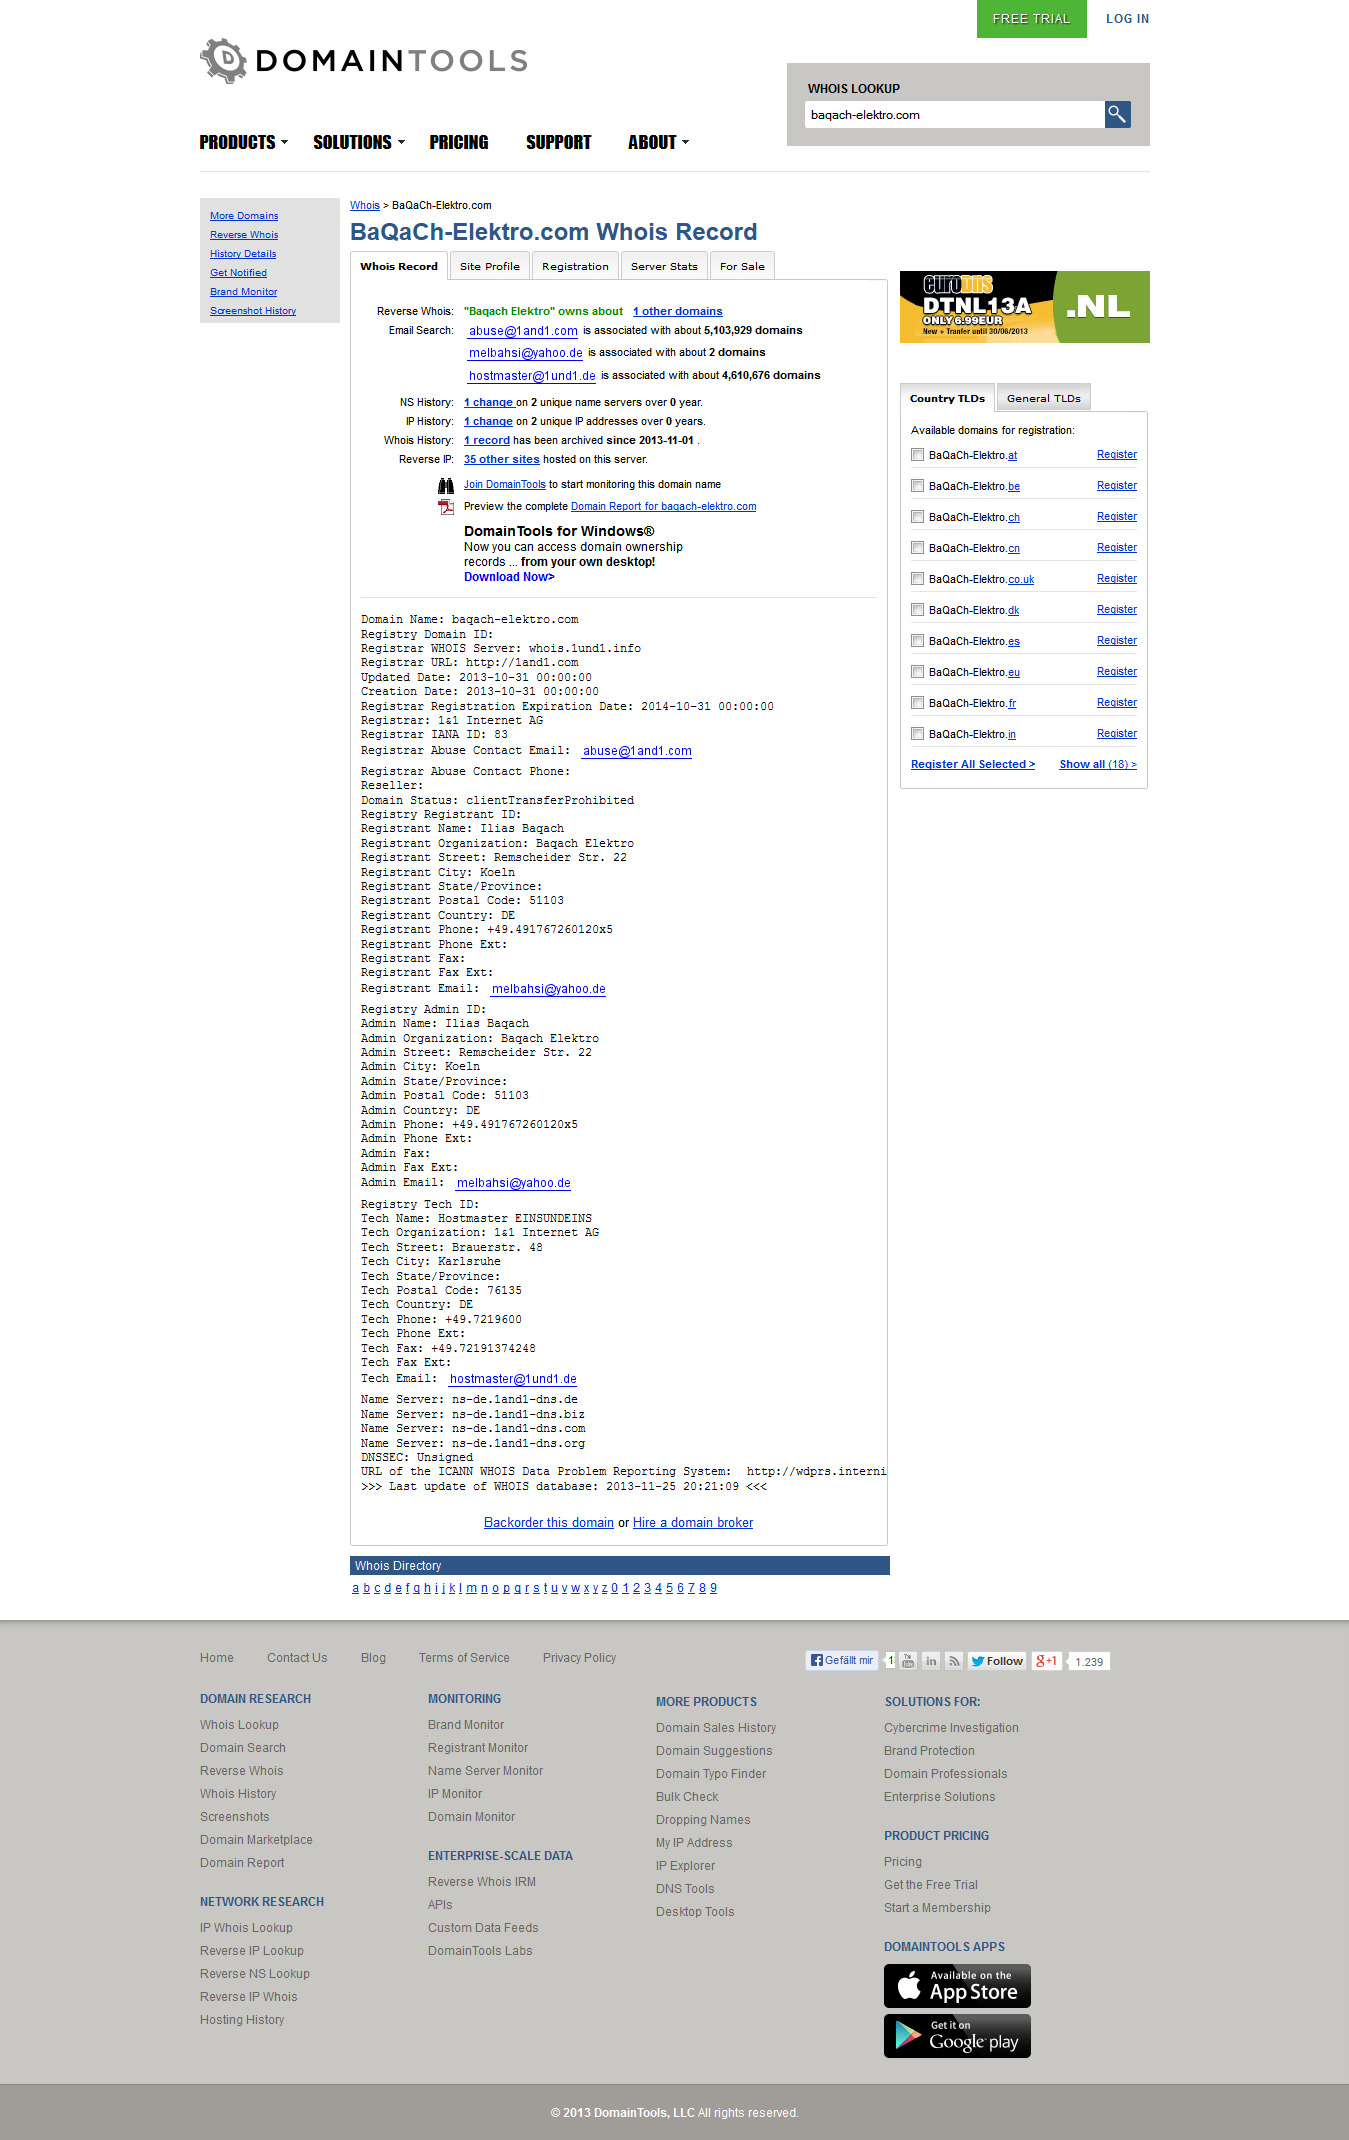Open the Brand Monitor sidebar link
This screenshot has width=1349, height=2140.
[x=244, y=292]
